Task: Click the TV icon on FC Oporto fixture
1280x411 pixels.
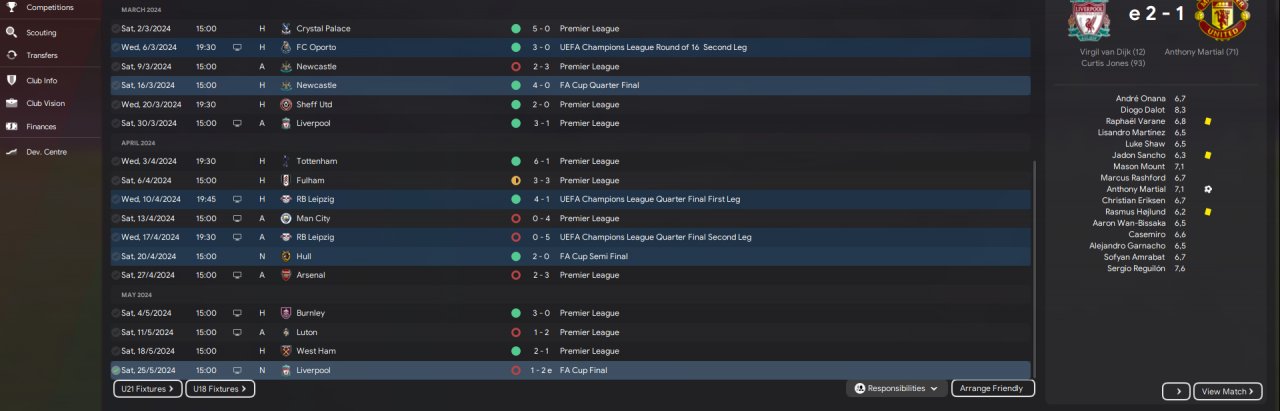Action: tap(237, 47)
